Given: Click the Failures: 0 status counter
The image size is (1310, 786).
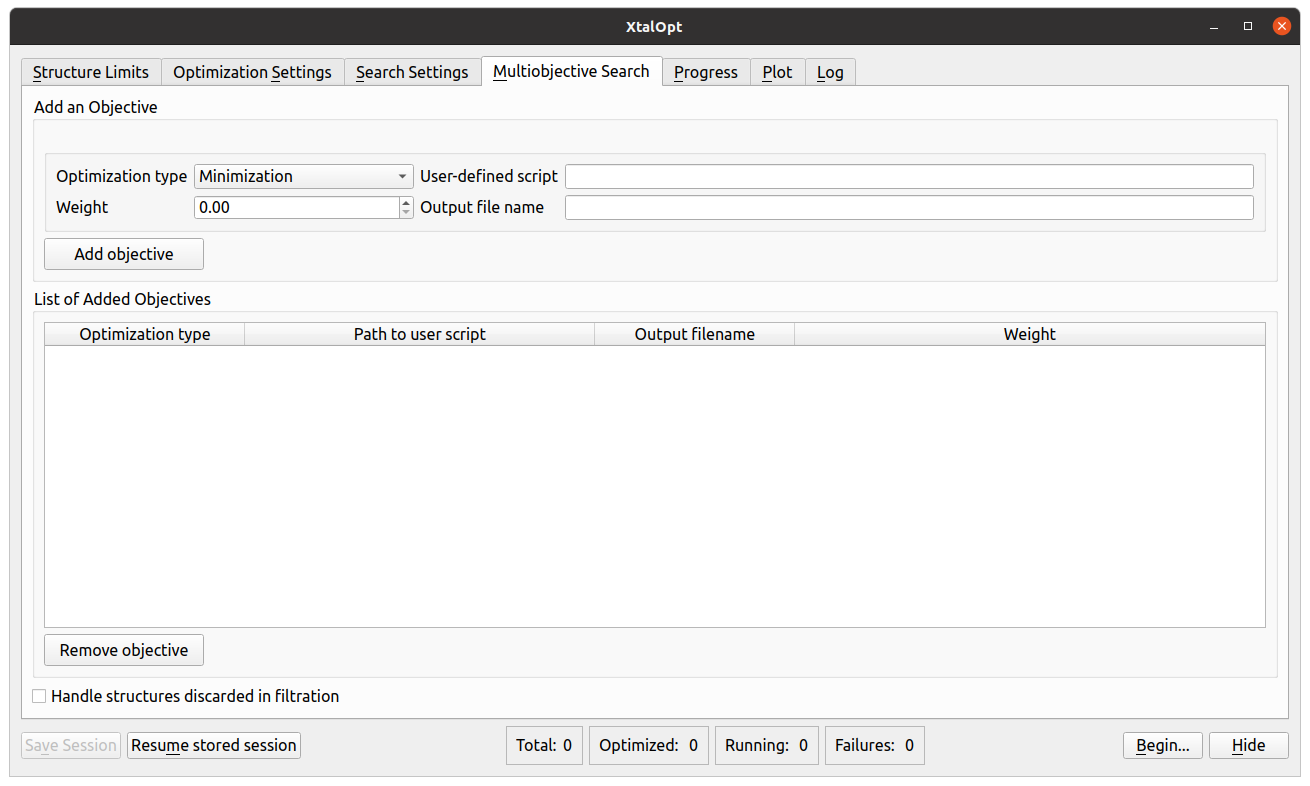Looking at the screenshot, I should [x=874, y=745].
